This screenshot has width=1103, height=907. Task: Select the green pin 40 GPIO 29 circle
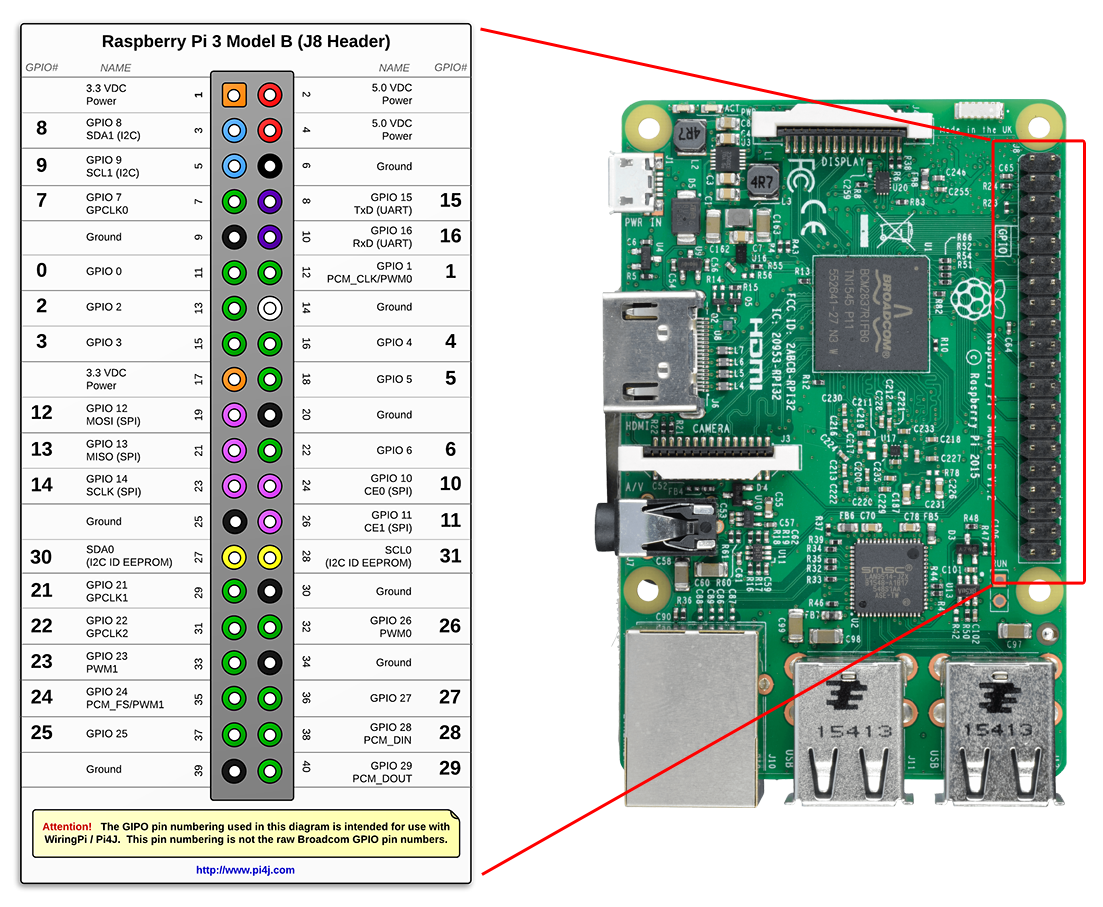tap(269, 770)
